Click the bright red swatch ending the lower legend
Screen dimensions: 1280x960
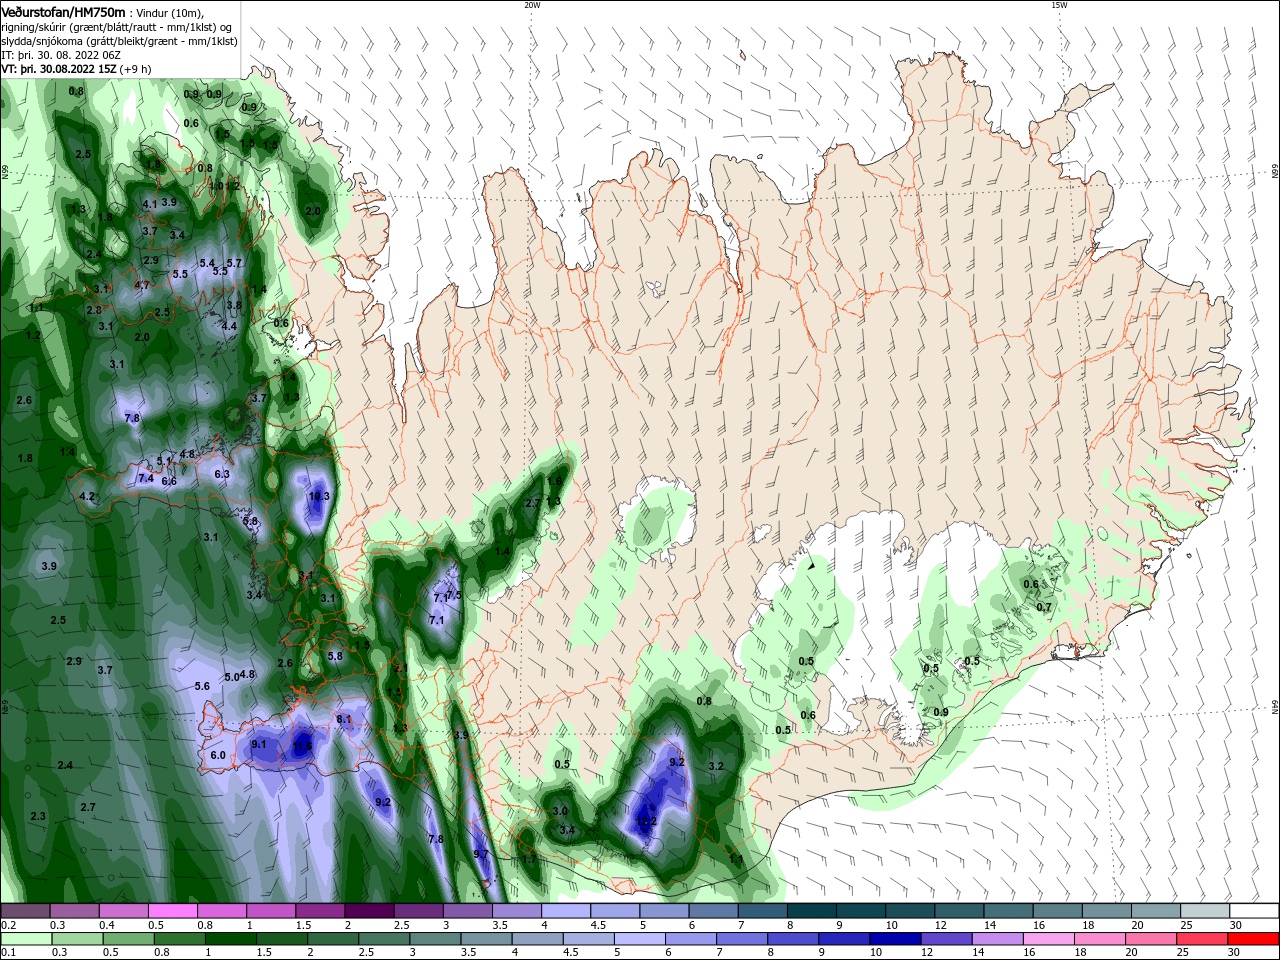(1254, 939)
